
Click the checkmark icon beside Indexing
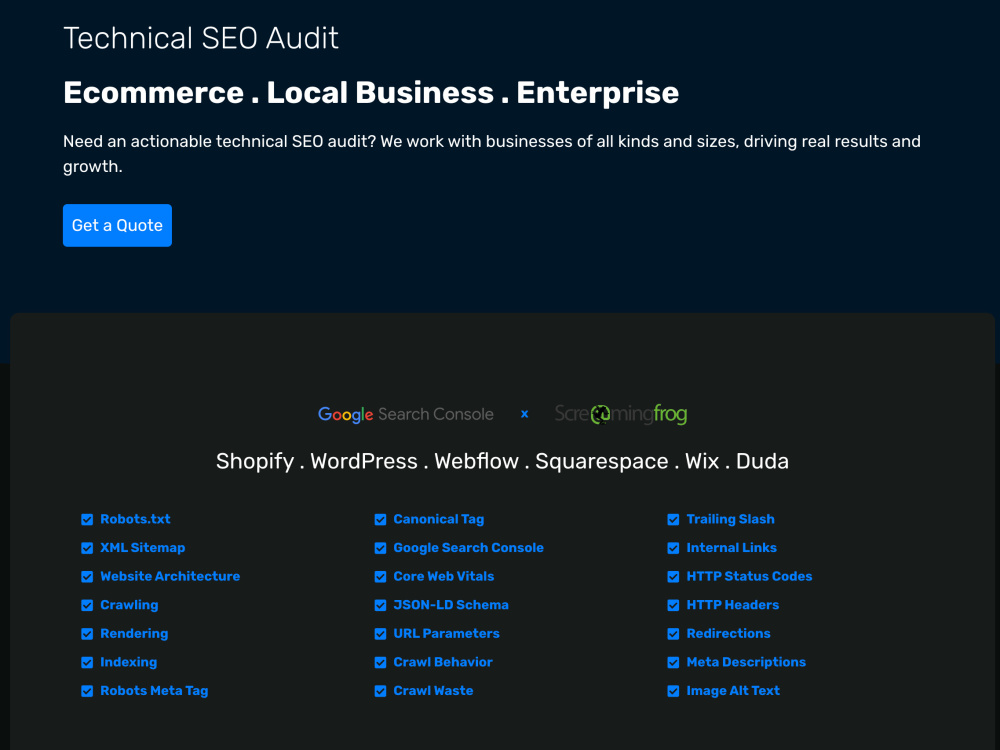pos(87,663)
